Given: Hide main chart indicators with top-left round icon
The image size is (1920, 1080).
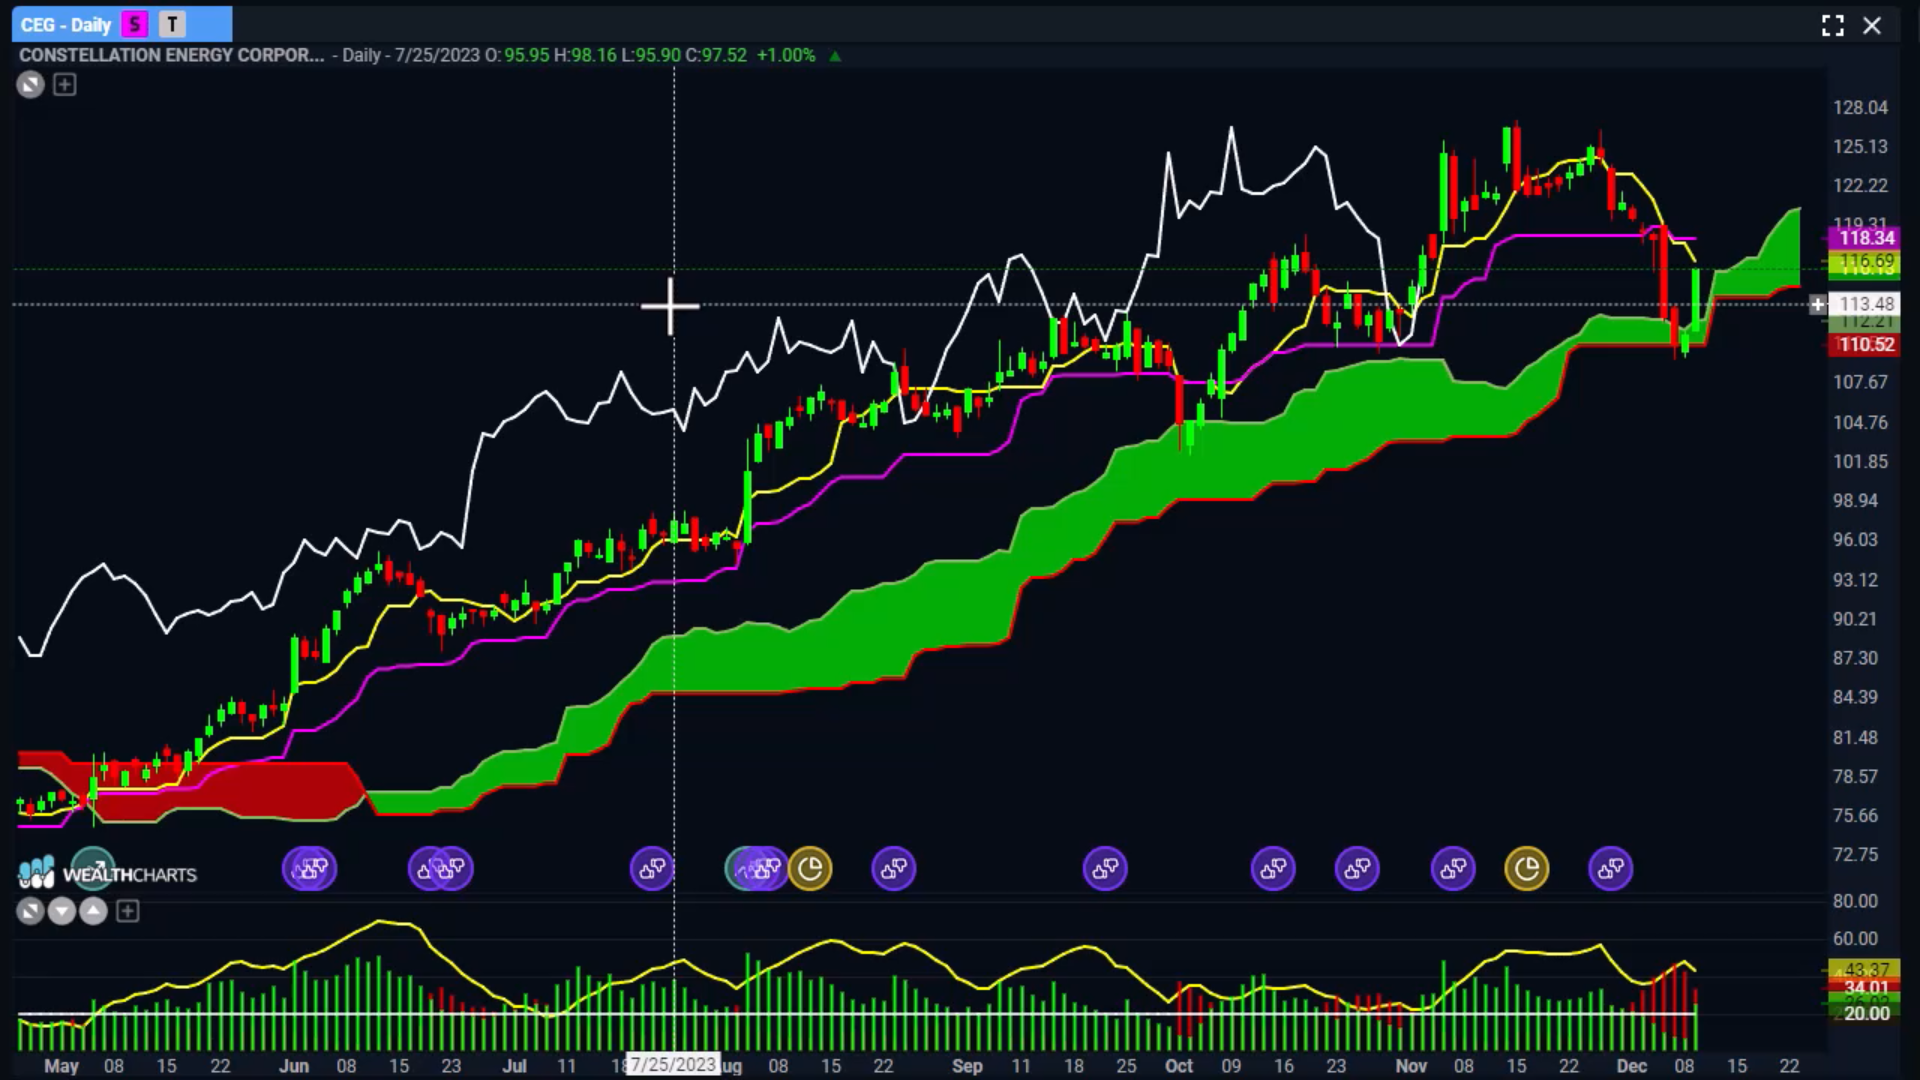Looking at the screenshot, I should point(30,85).
